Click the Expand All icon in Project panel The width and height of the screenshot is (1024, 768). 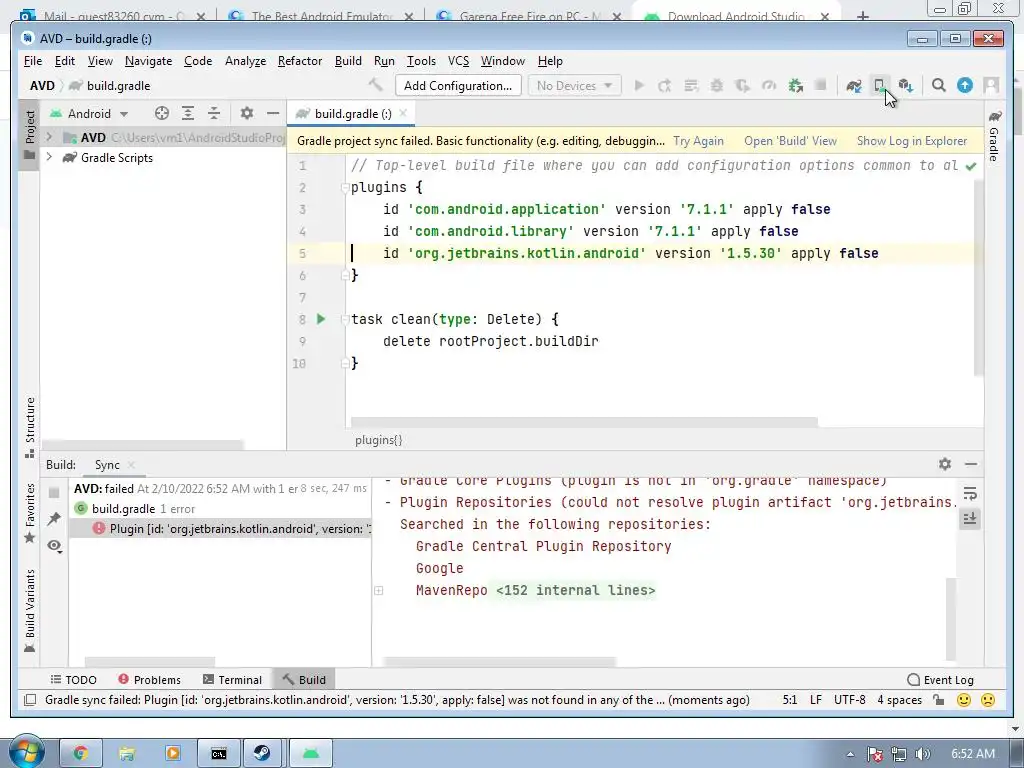pos(187,114)
